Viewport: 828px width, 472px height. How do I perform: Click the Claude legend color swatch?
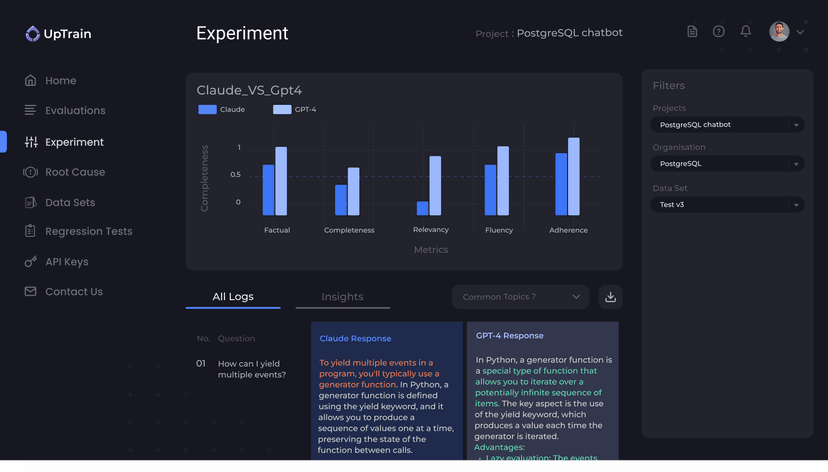(207, 110)
